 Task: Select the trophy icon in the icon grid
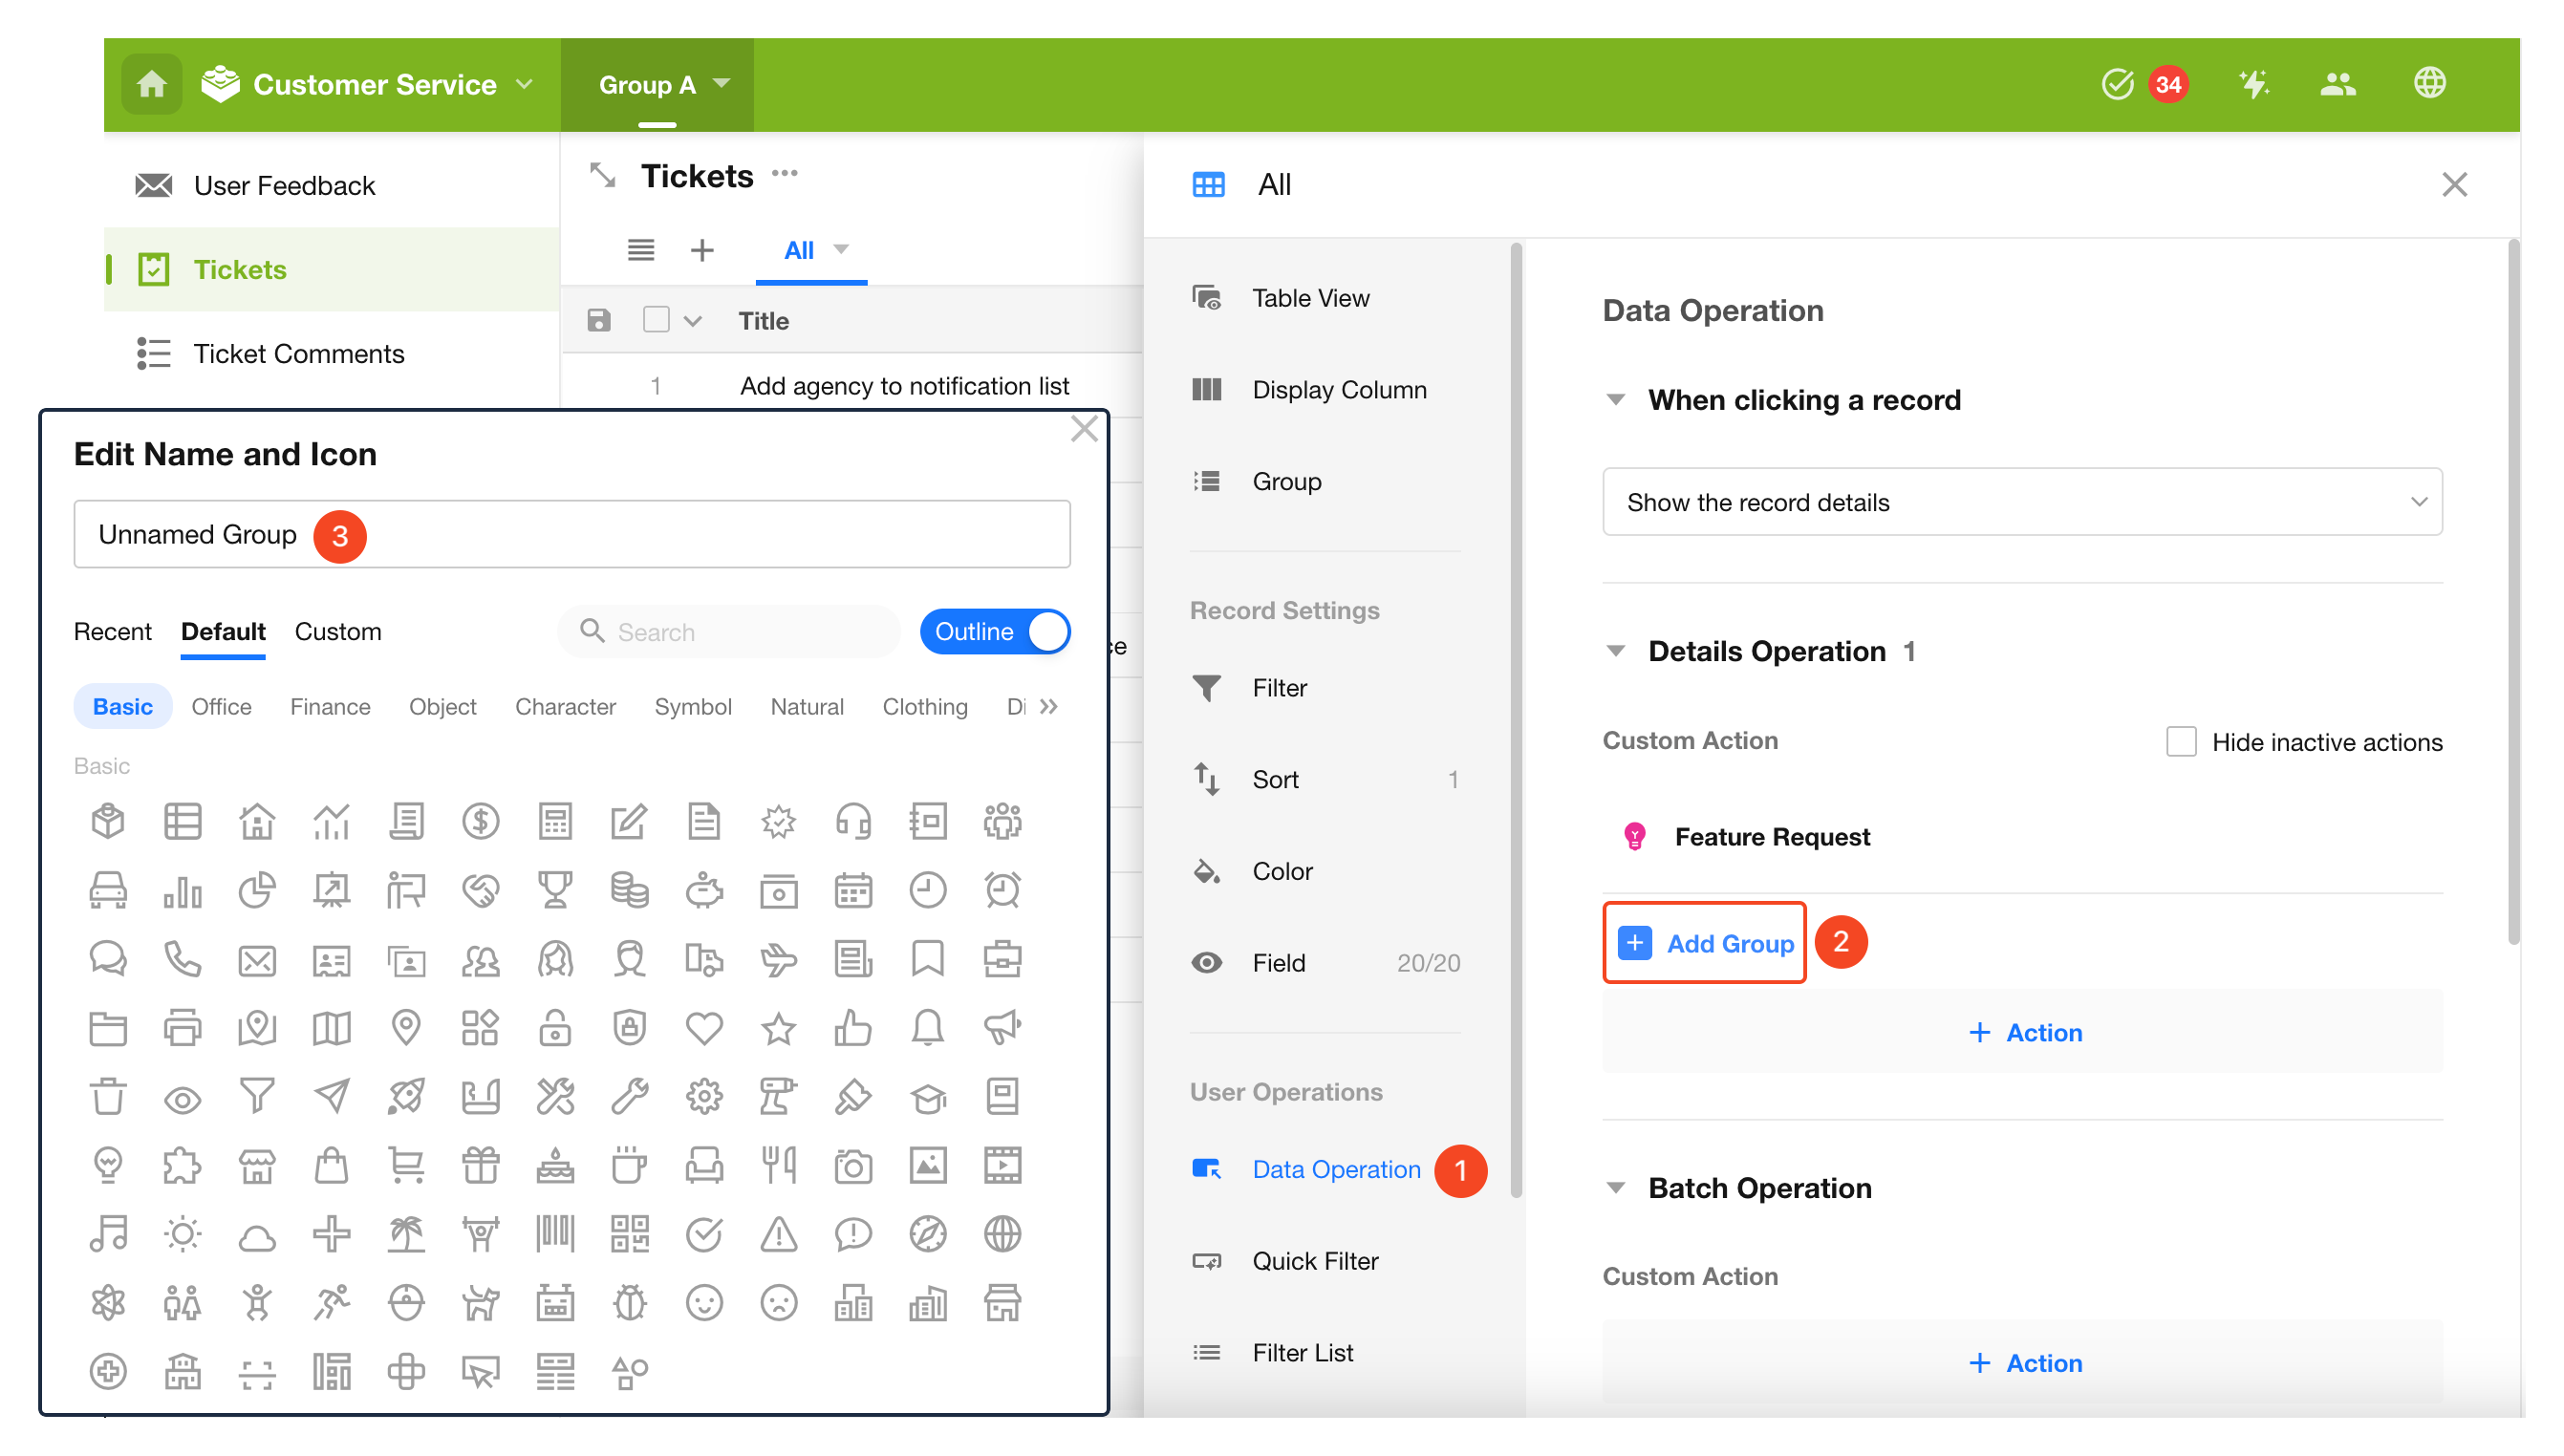[x=555, y=890]
